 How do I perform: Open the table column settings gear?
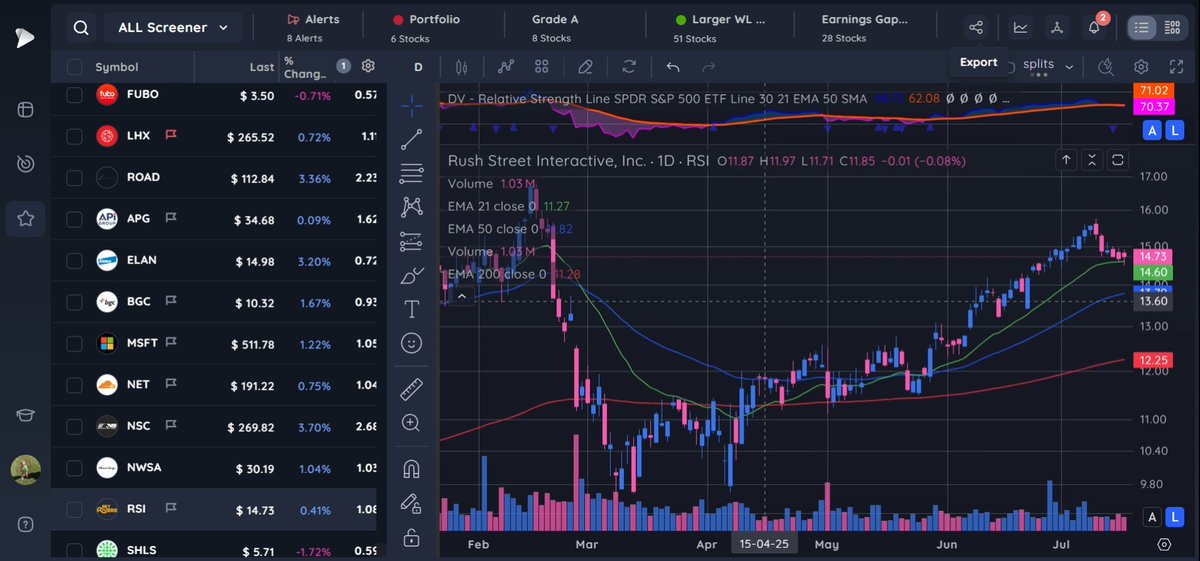pyautogui.click(x=368, y=66)
